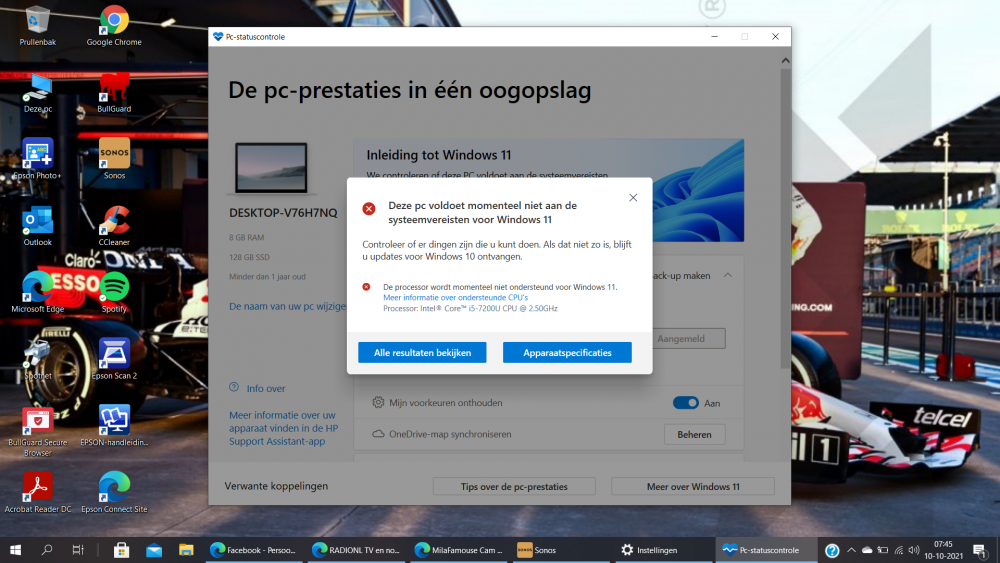Click Apparaatspecificaties button

[x=567, y=353]
